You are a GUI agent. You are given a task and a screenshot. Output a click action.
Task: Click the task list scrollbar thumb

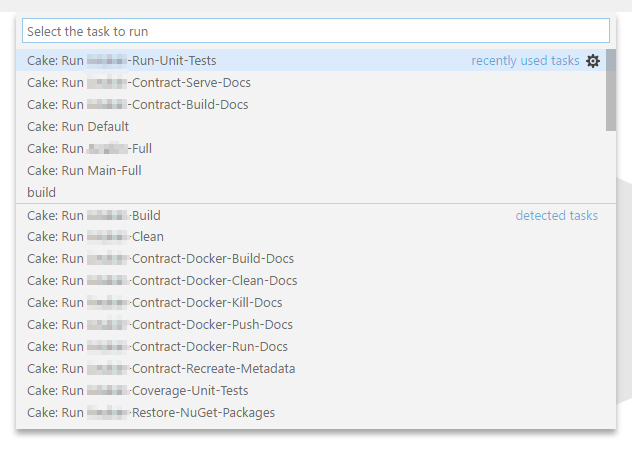(611, 90)
